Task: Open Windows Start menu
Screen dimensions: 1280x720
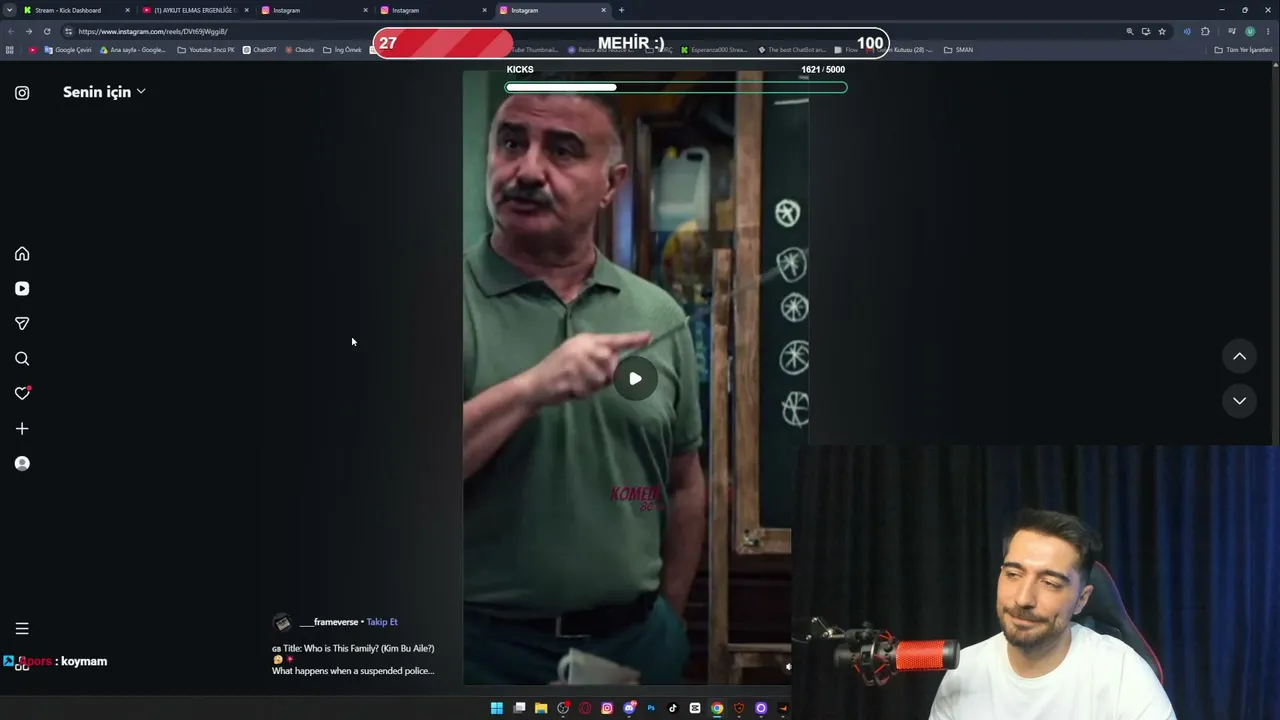Action: click(x=497, y=708)
